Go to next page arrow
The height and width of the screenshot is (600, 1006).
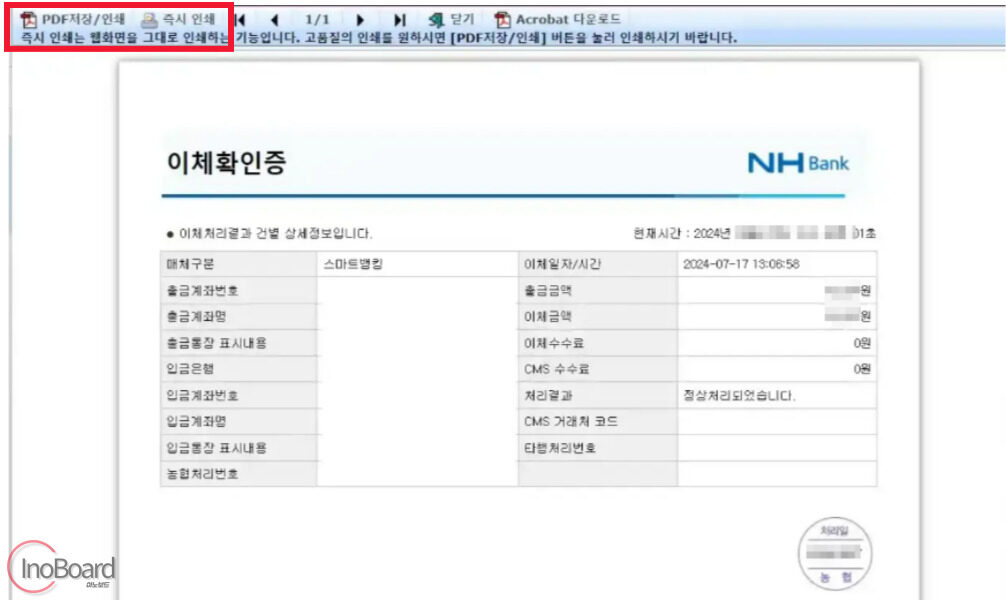(360, 20)
